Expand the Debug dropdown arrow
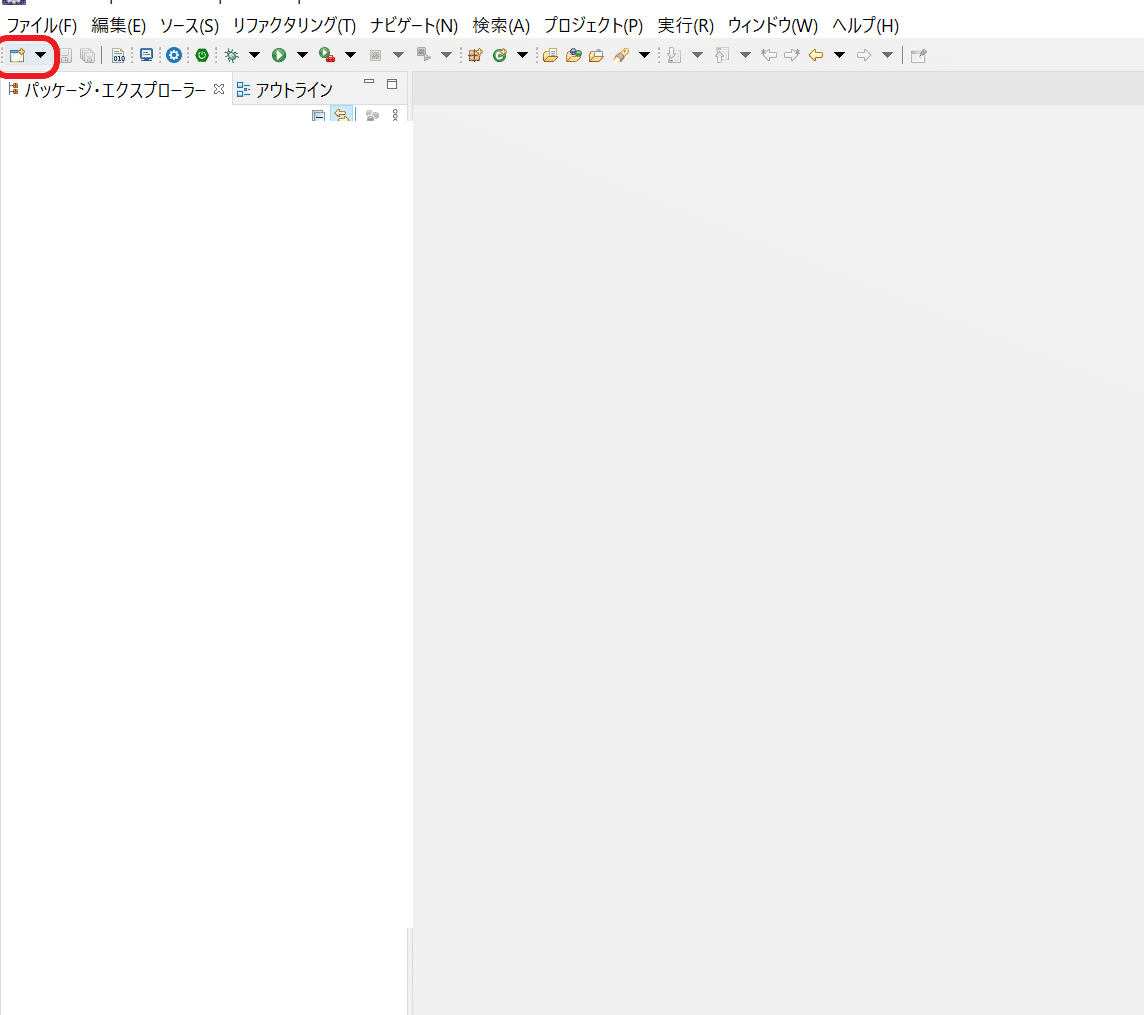Viewport: 1144px width, 1015px height. tap(255, 55)
